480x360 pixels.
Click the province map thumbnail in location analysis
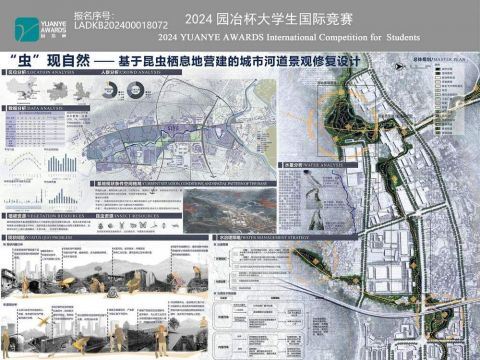(58, 90)
